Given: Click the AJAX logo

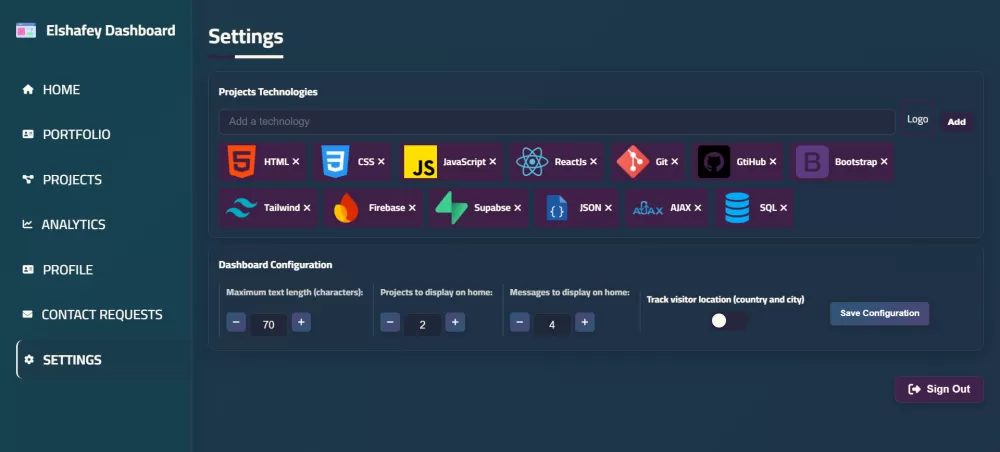Looking at the screenshot, I should coord(648,208).
